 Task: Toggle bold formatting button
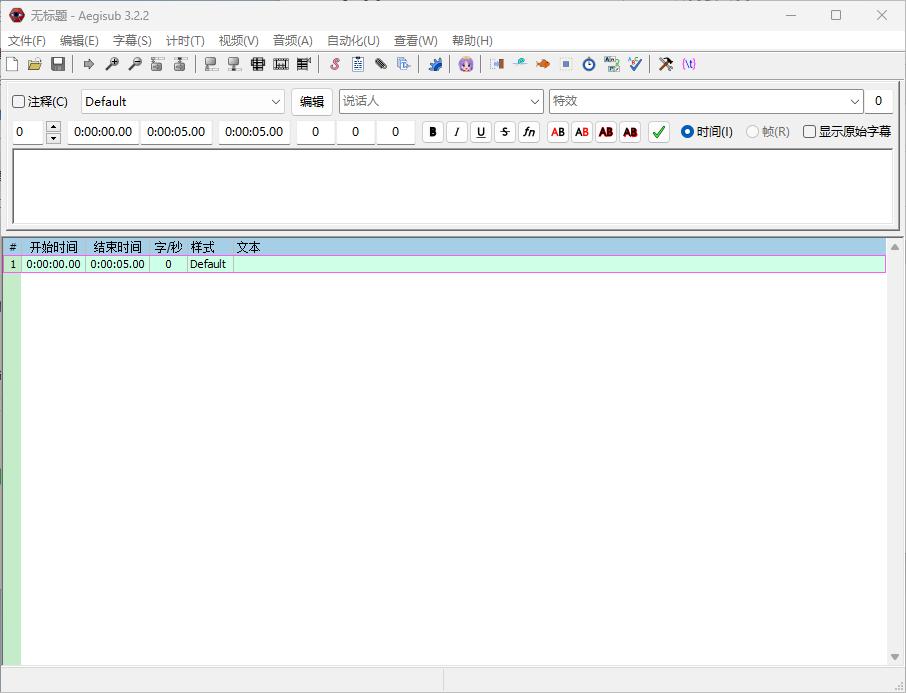click(433, 132)
